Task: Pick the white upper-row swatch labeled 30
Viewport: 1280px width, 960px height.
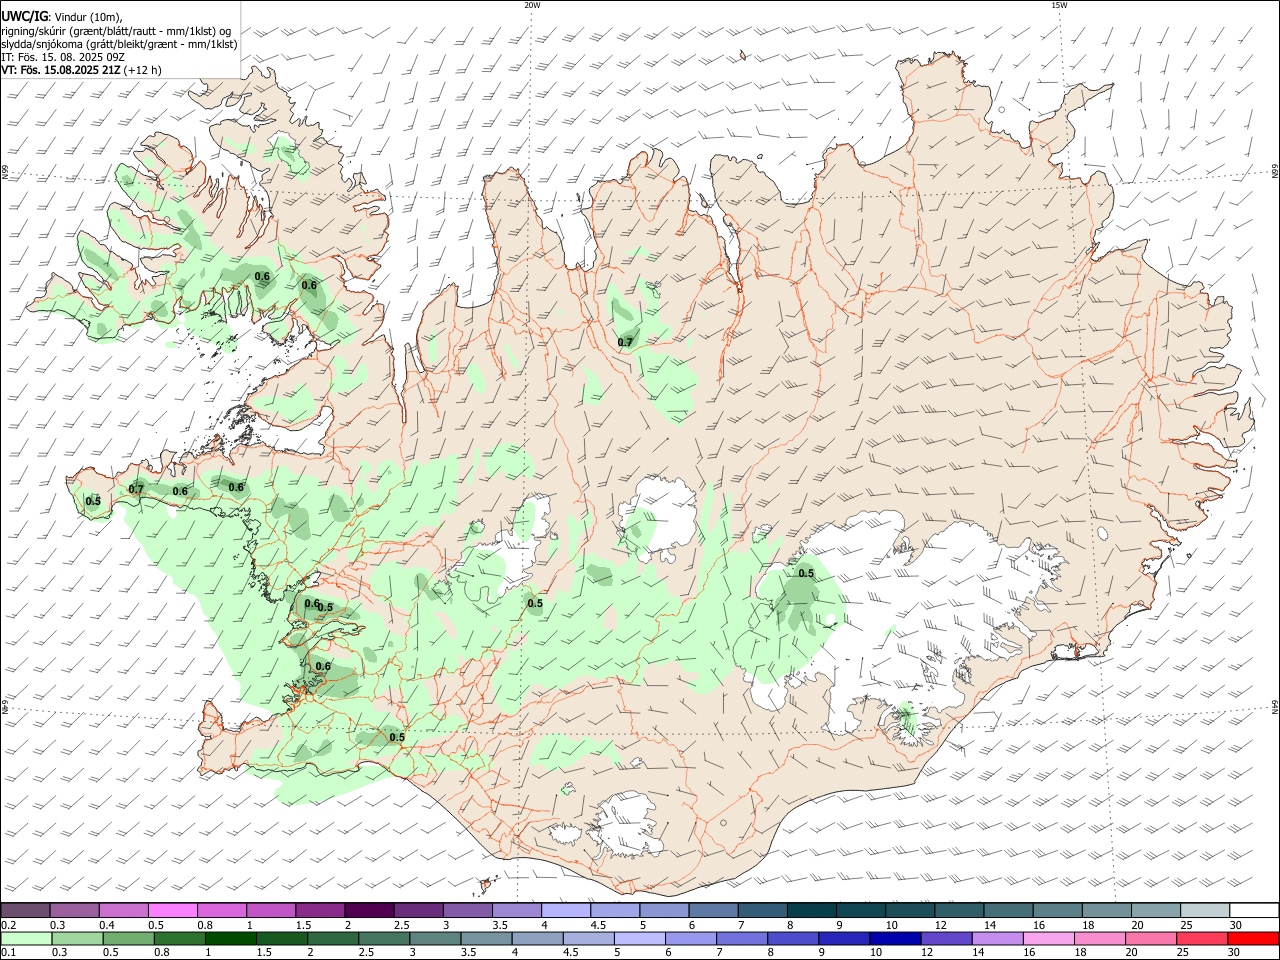Action: [x=1252, y=910]
